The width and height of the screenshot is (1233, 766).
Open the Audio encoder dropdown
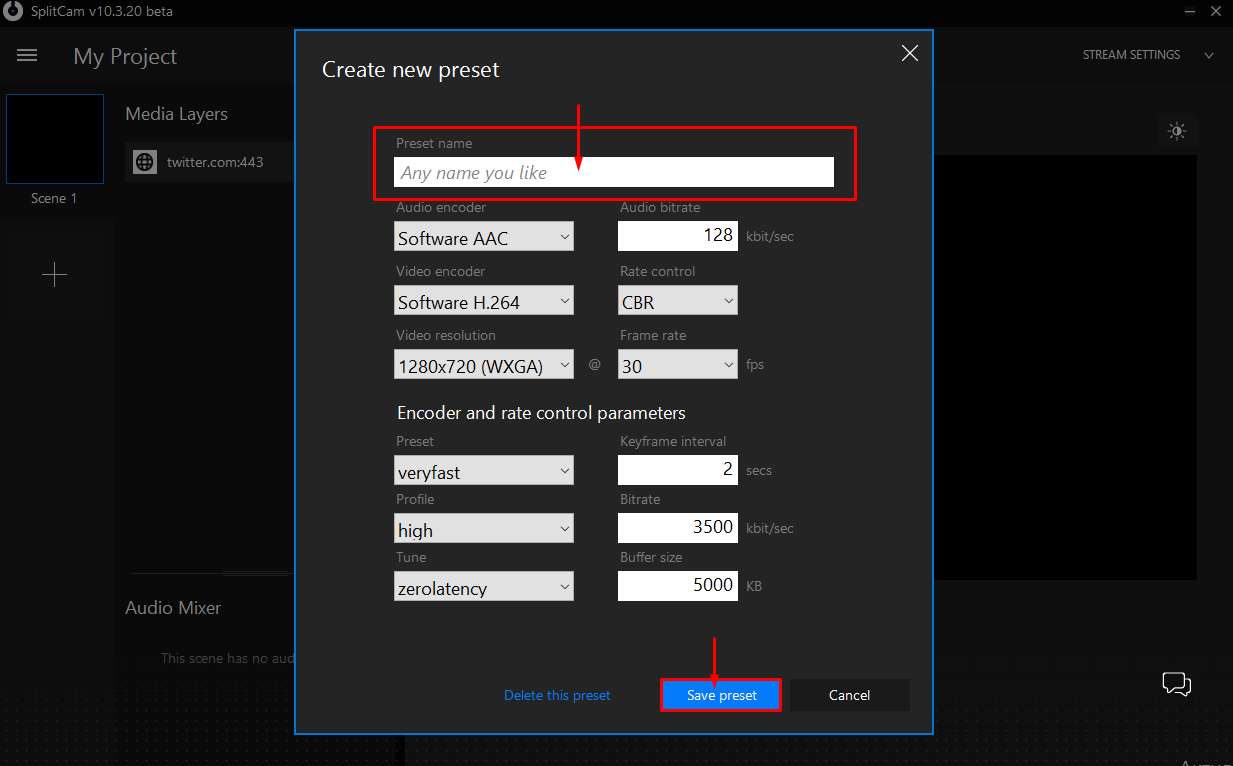(483, 236)
